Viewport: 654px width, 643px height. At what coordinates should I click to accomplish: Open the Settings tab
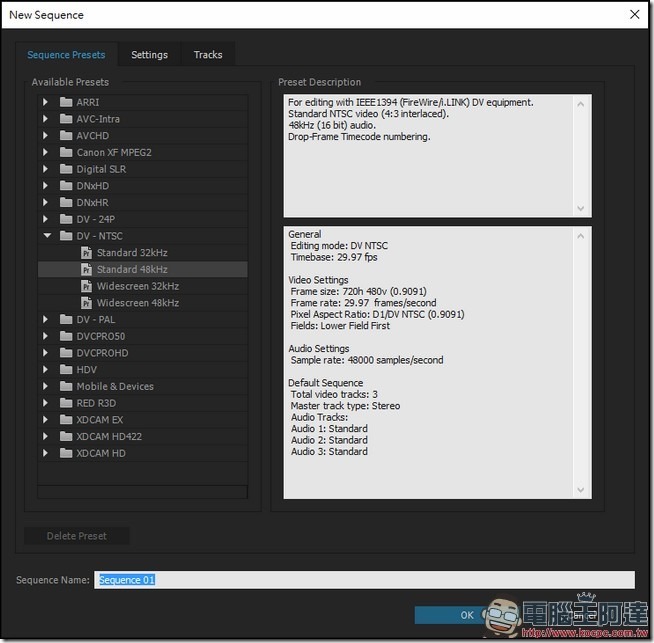149,55
